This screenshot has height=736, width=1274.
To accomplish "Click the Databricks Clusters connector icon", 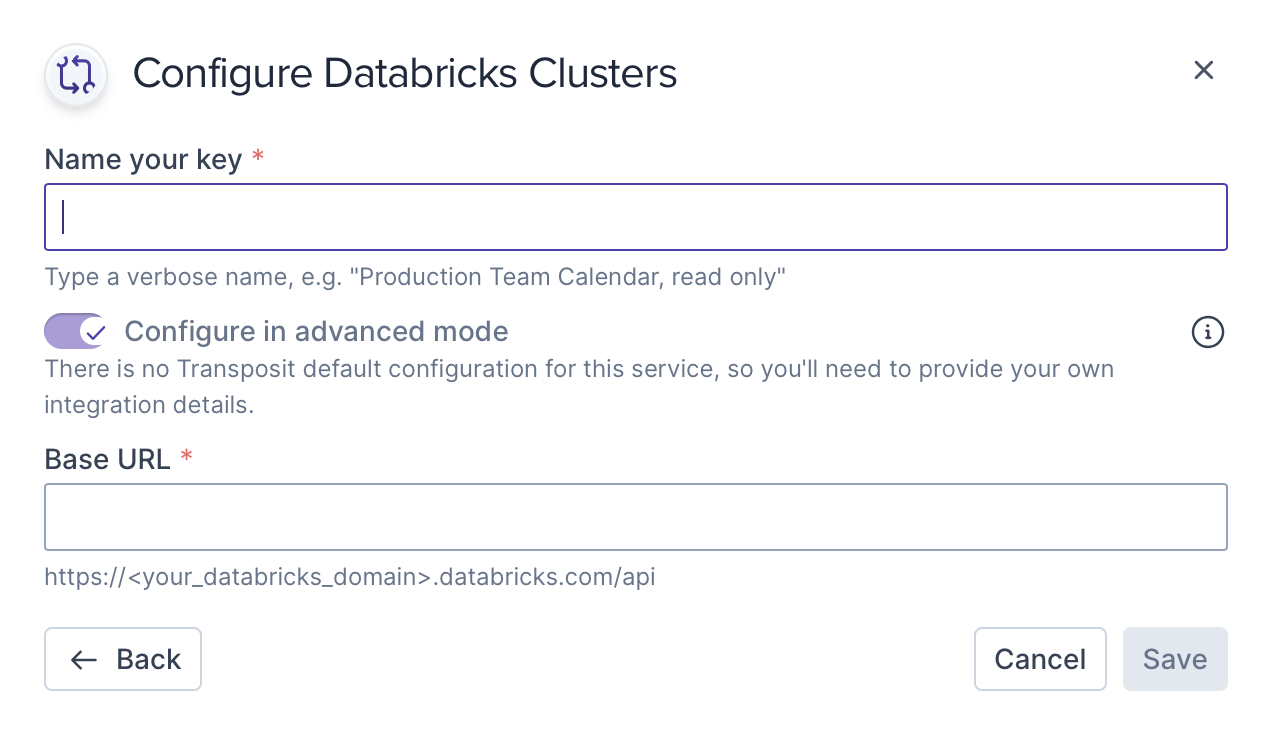I will click(x=76, y=75).
